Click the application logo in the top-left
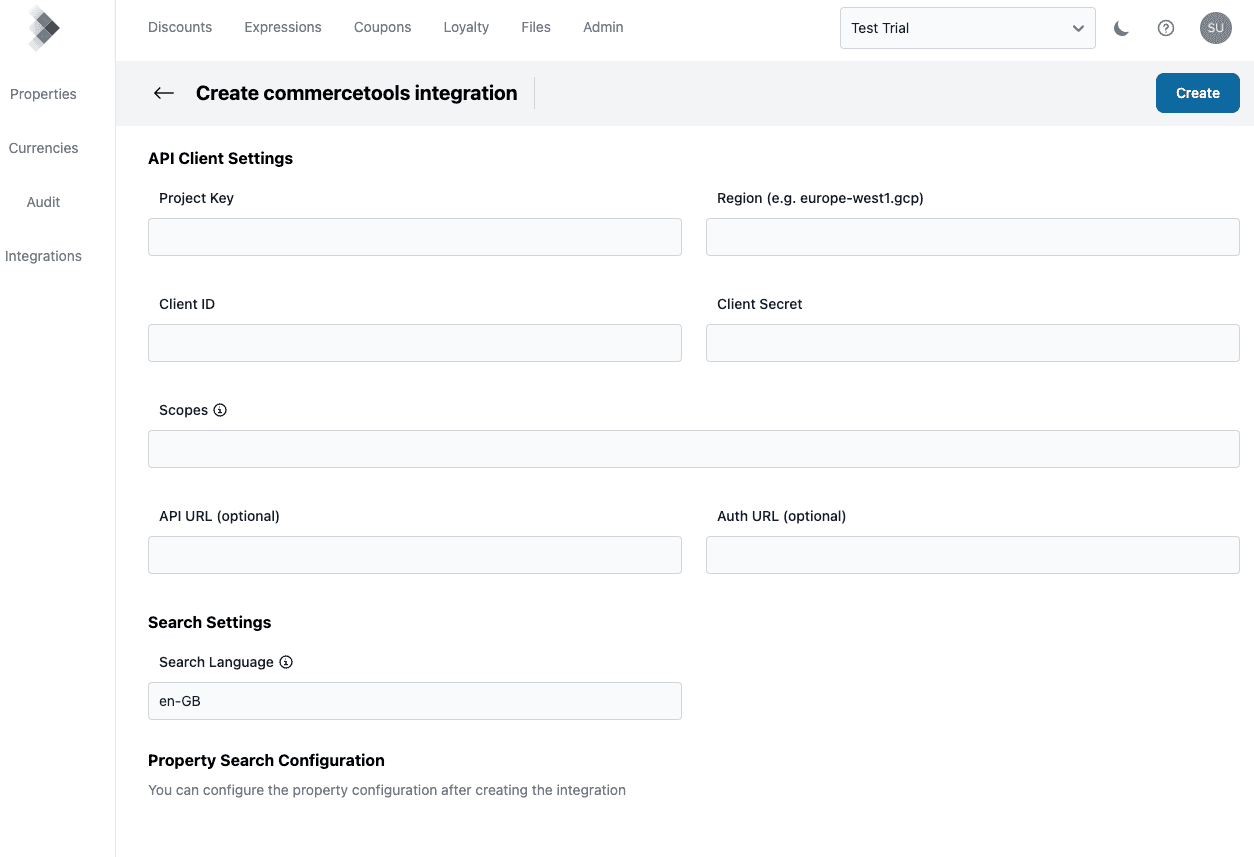Screen dimensions: 1254x857 [x=43, y=28]
